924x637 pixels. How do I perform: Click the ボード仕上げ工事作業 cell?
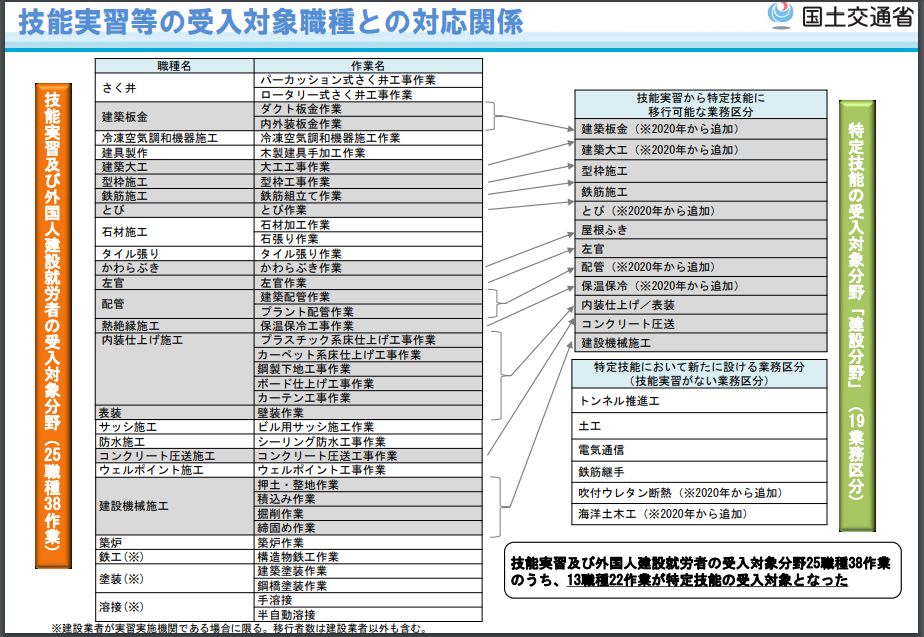pos(368,384)
